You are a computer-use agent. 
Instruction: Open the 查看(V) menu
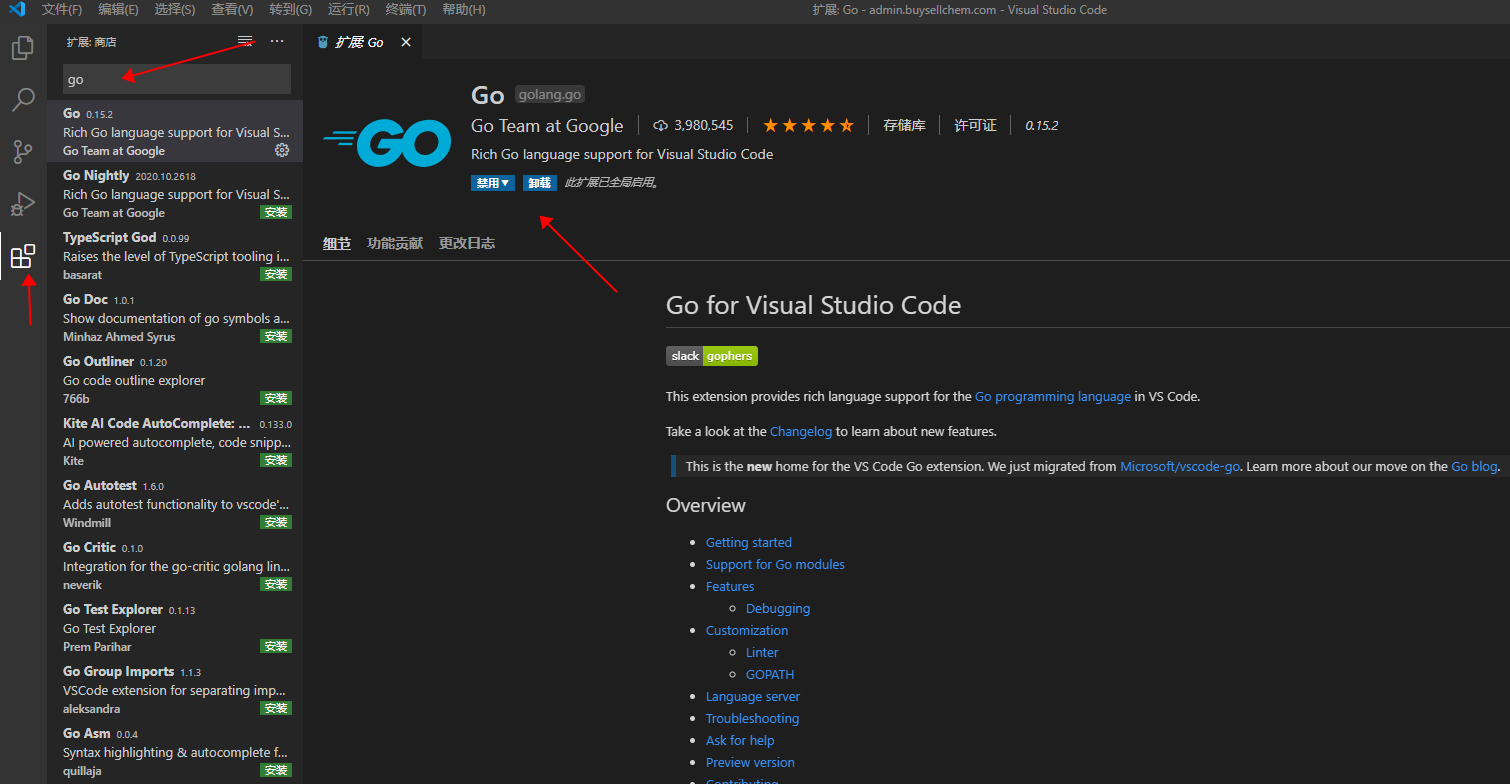pos(232,9)
